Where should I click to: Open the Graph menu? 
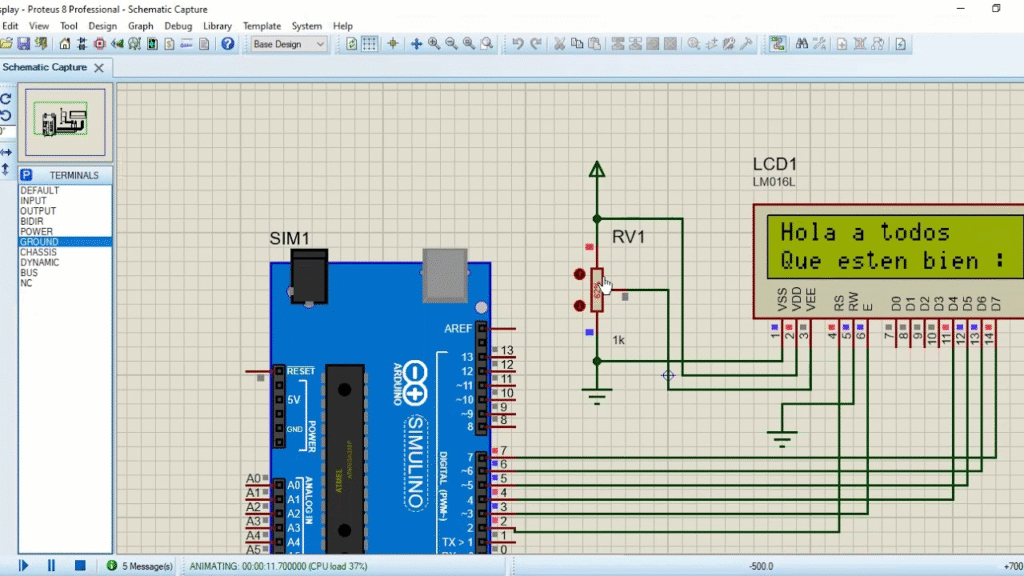(140, 26)
